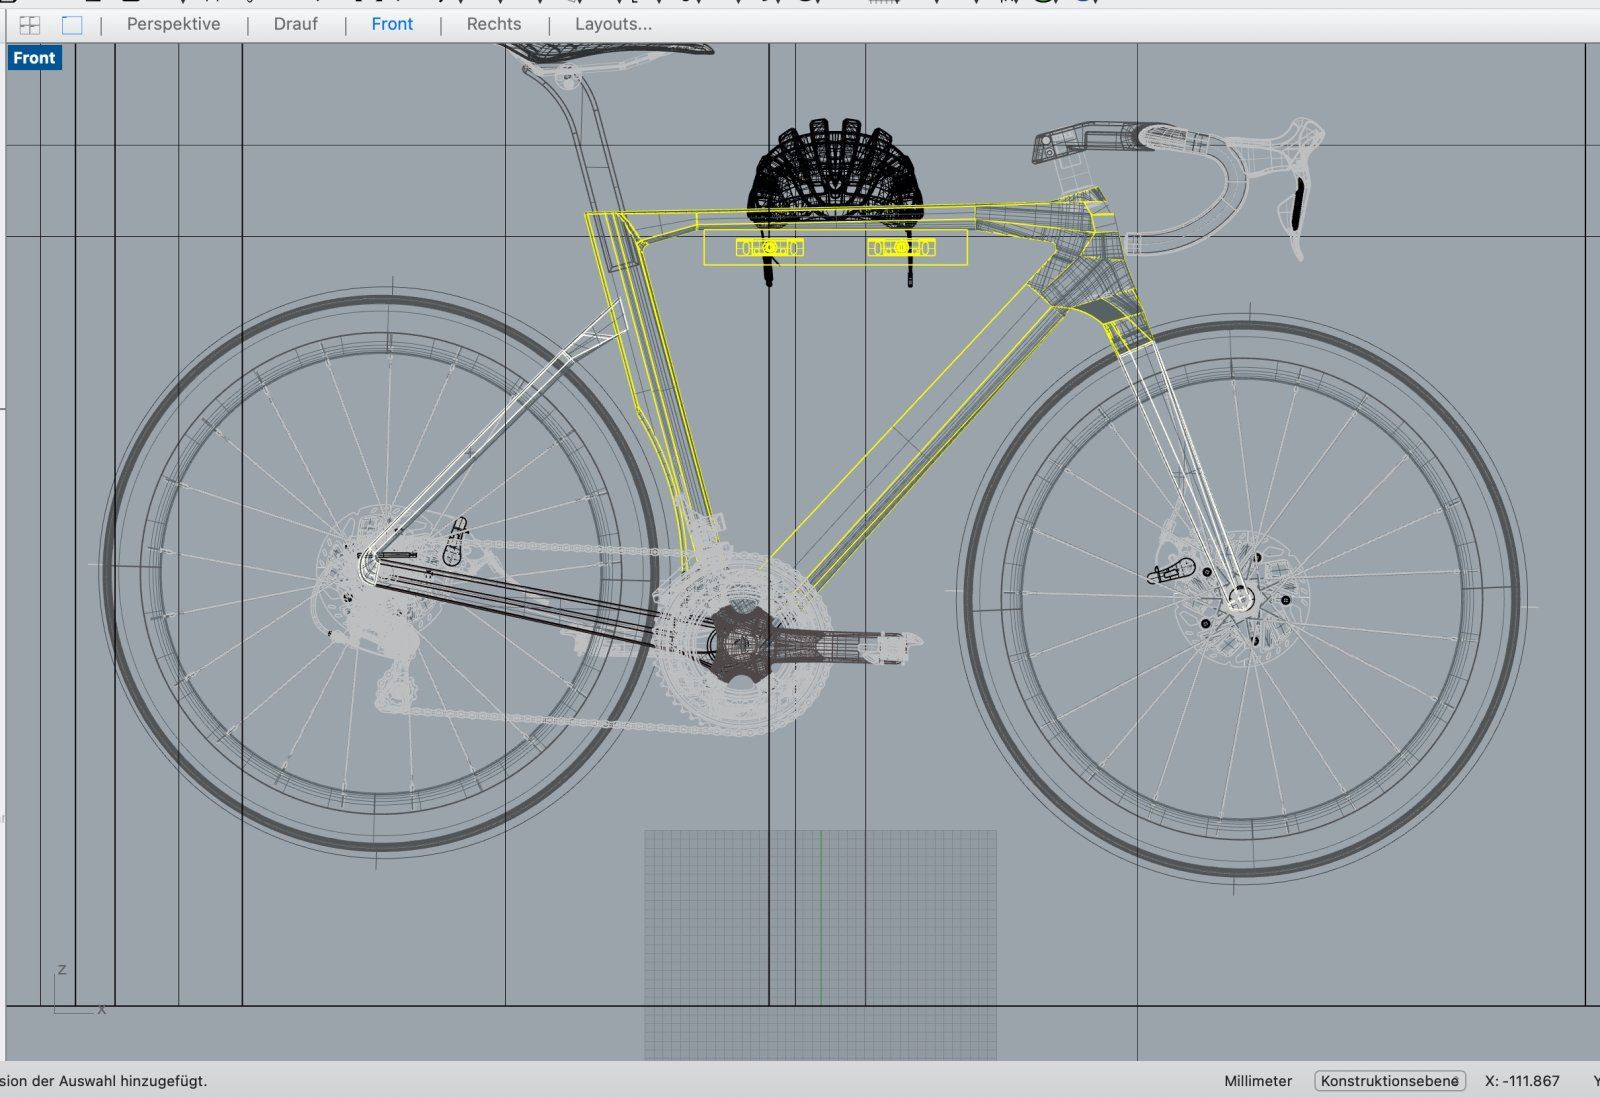The height and width of the screenshot is (1098, 1600).
Task: Click the green axis line on grid
Action: pos(821,920)
